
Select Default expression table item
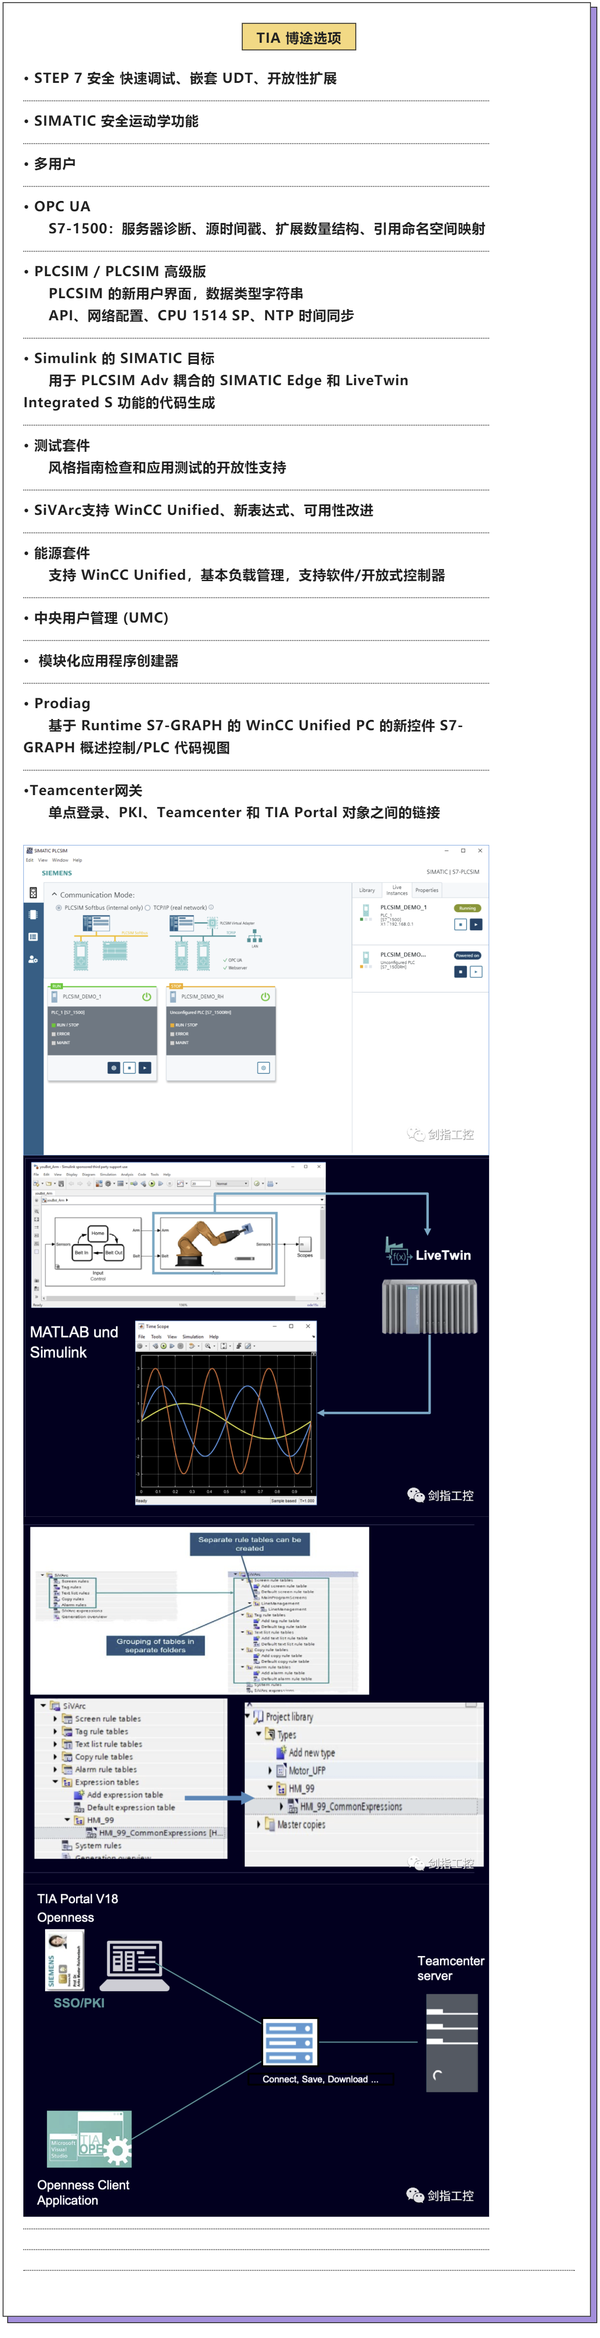[131, 1807]
